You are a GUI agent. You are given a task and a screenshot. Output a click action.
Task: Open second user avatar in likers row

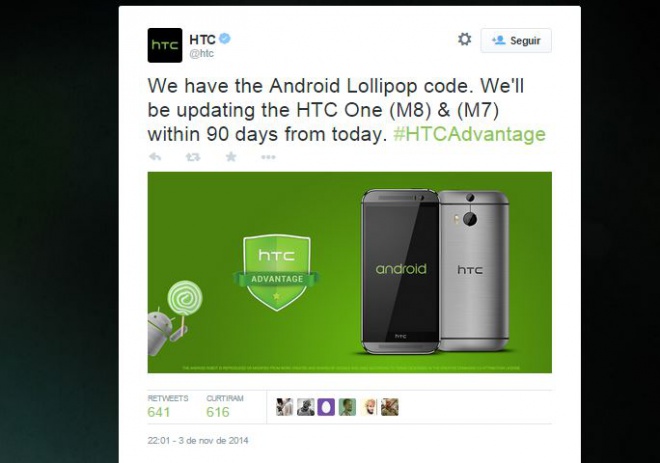306,407
